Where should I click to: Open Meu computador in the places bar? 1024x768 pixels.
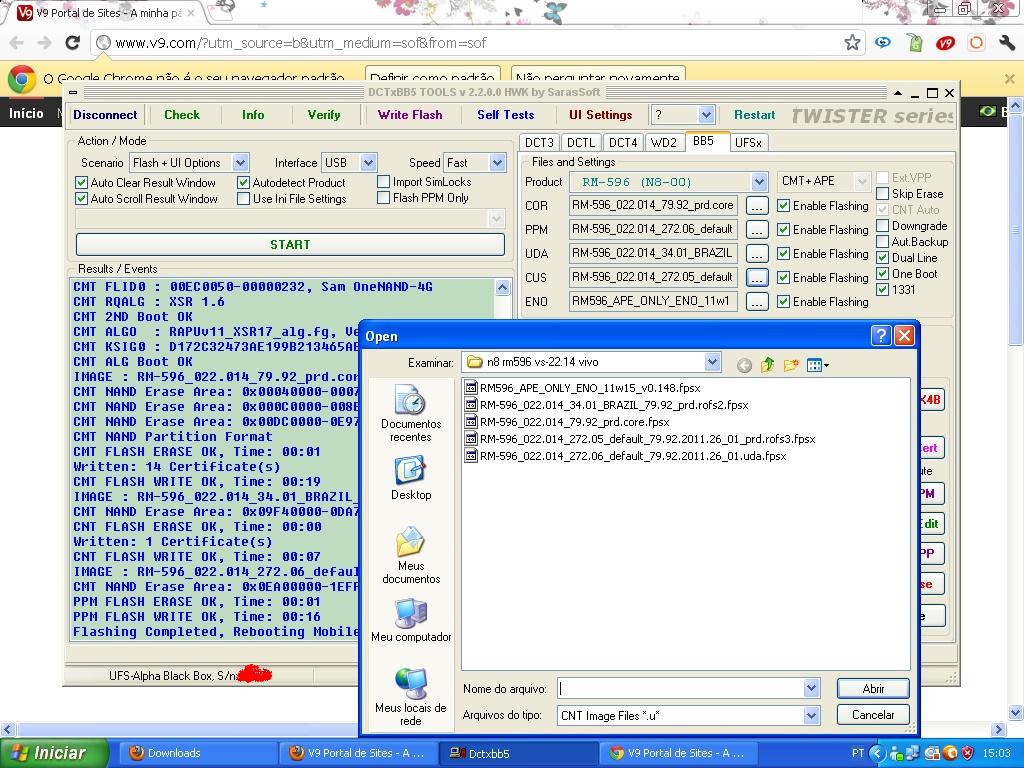click(411, 620)
